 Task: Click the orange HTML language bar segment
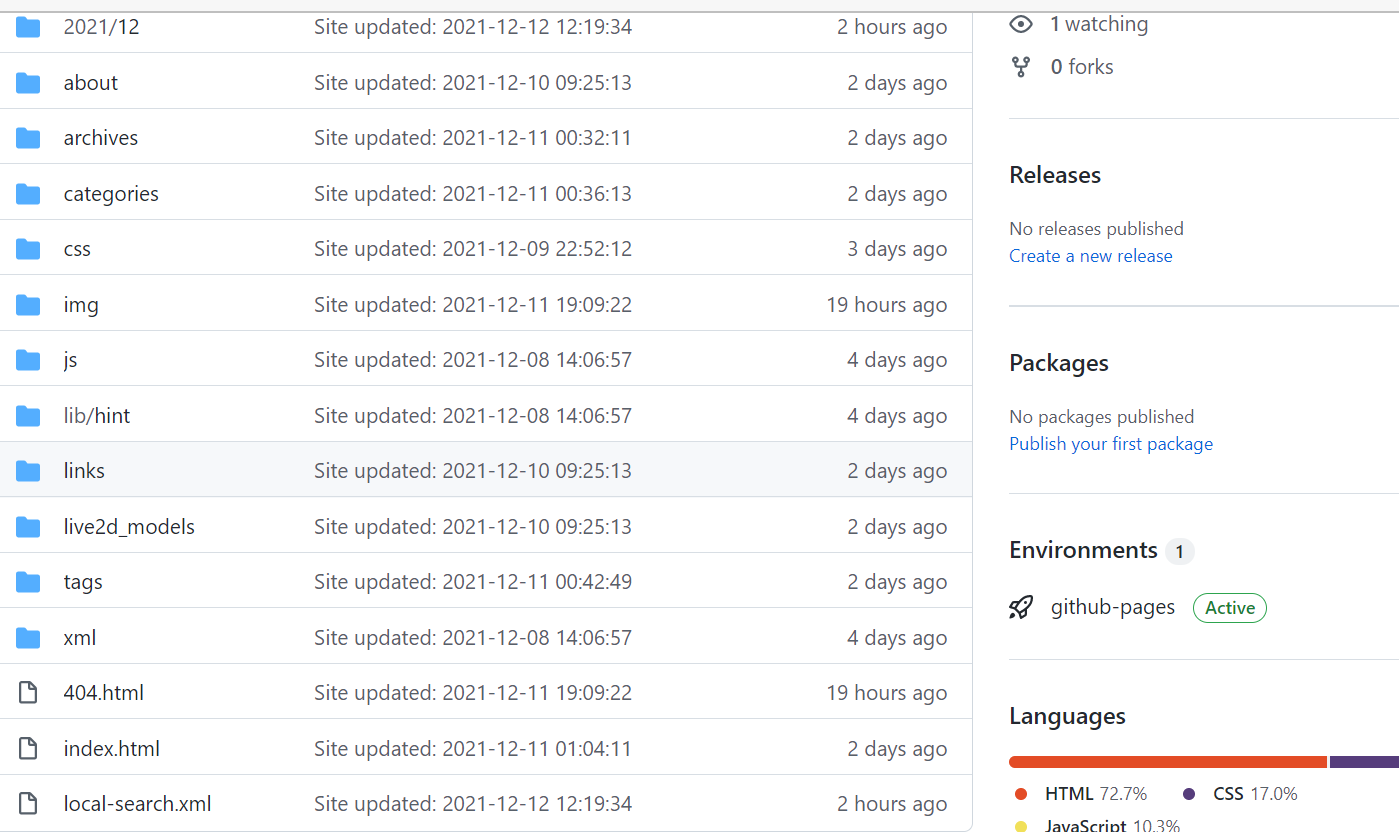pos(1168,762)
